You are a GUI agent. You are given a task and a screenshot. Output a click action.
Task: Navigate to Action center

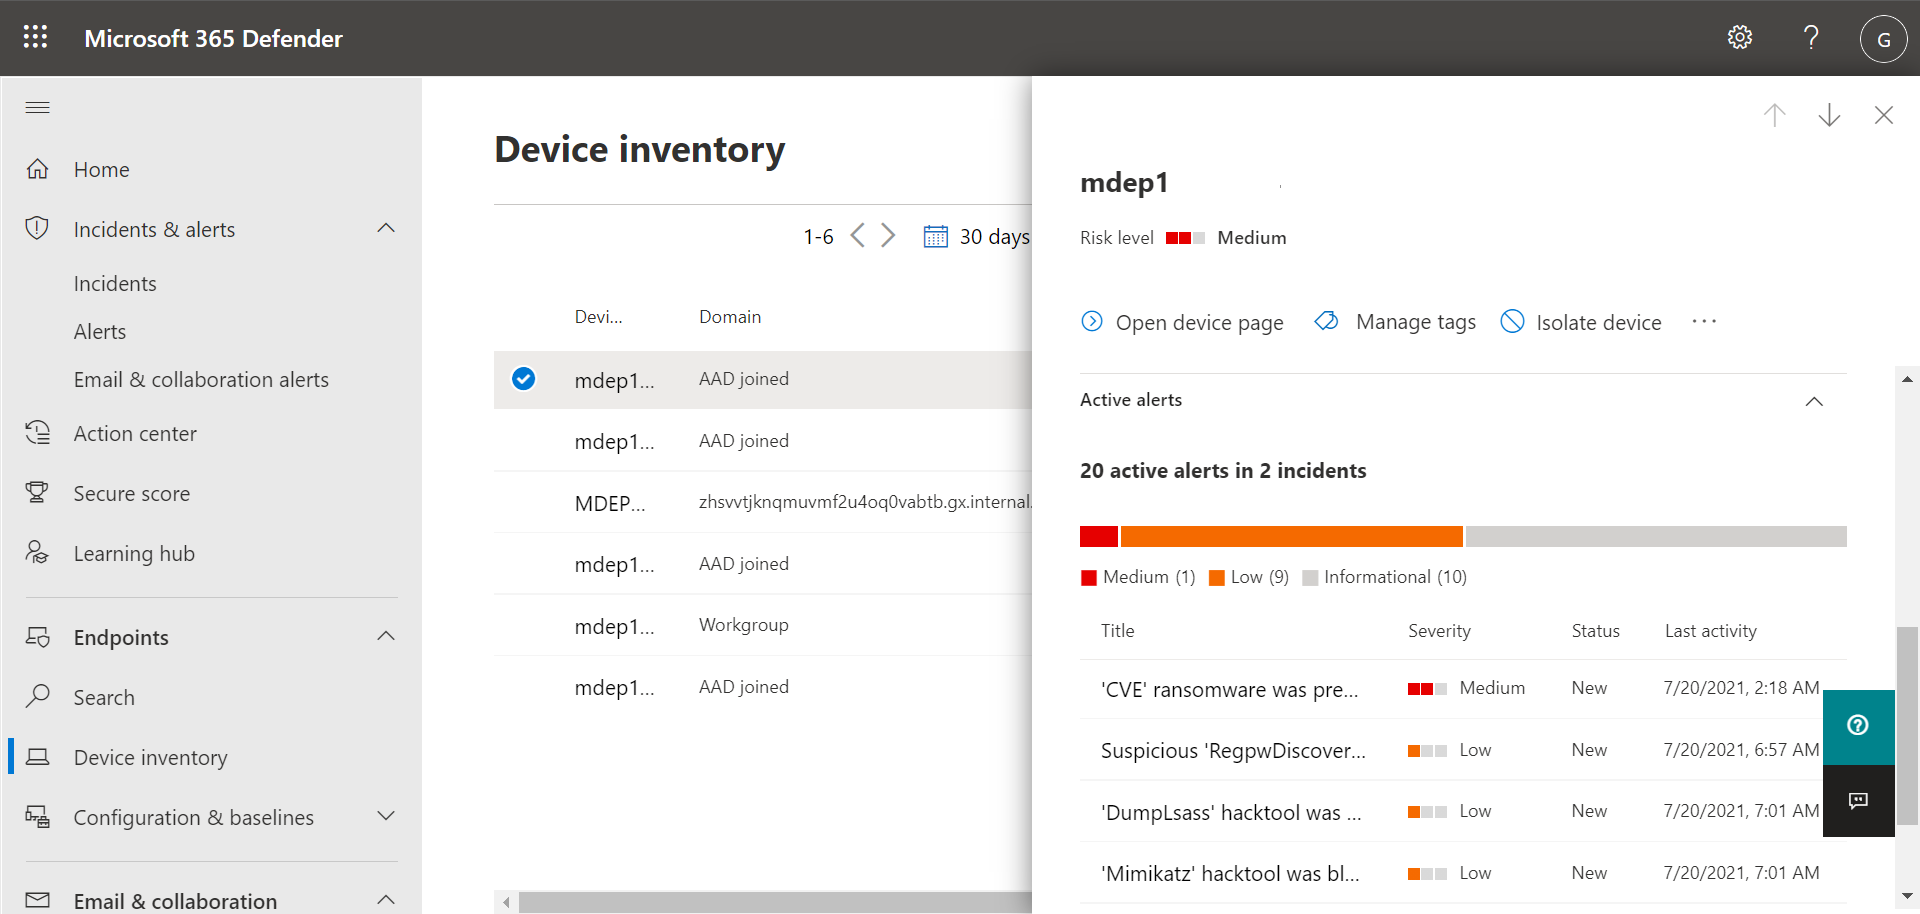pos(135,434)
